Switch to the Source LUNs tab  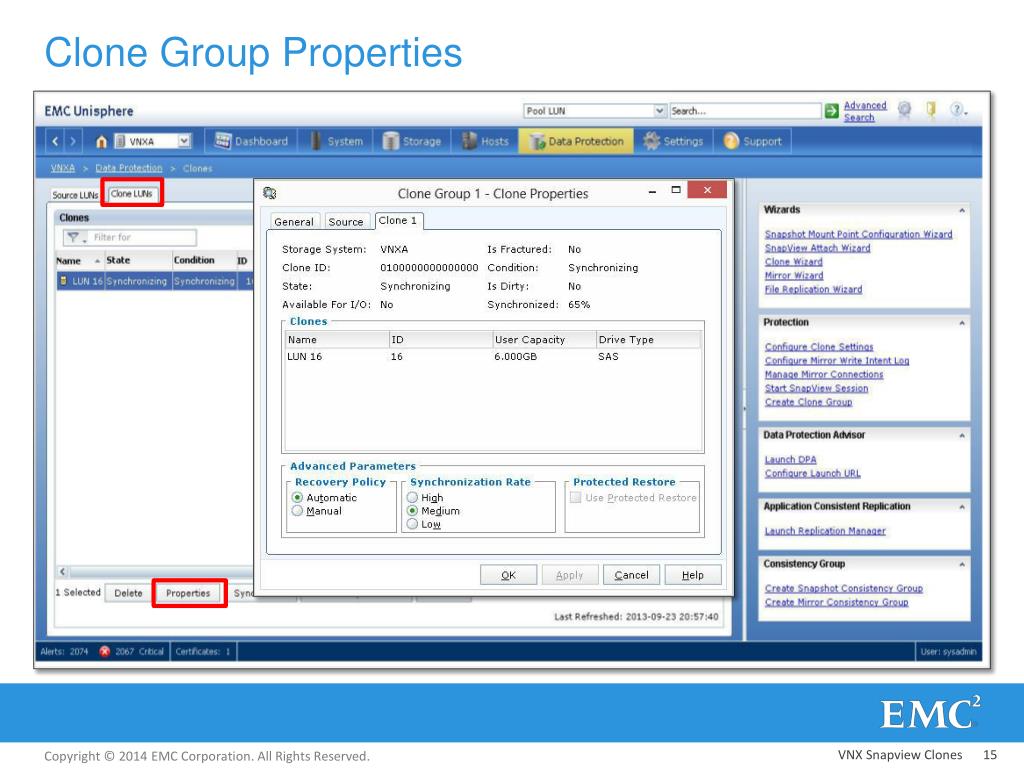click(x=75, y=195)
